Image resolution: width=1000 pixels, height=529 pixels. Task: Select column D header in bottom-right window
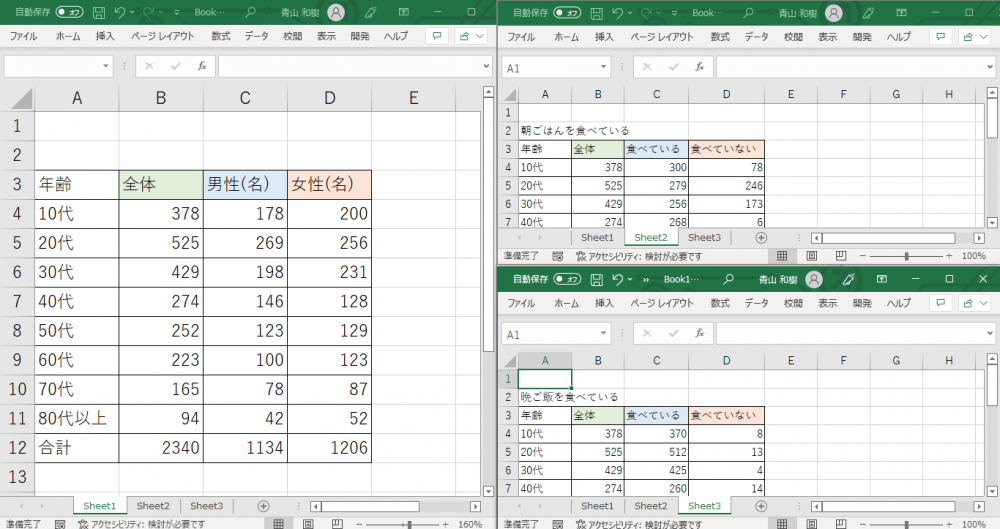pyautogui.click(x=726, y=361)
